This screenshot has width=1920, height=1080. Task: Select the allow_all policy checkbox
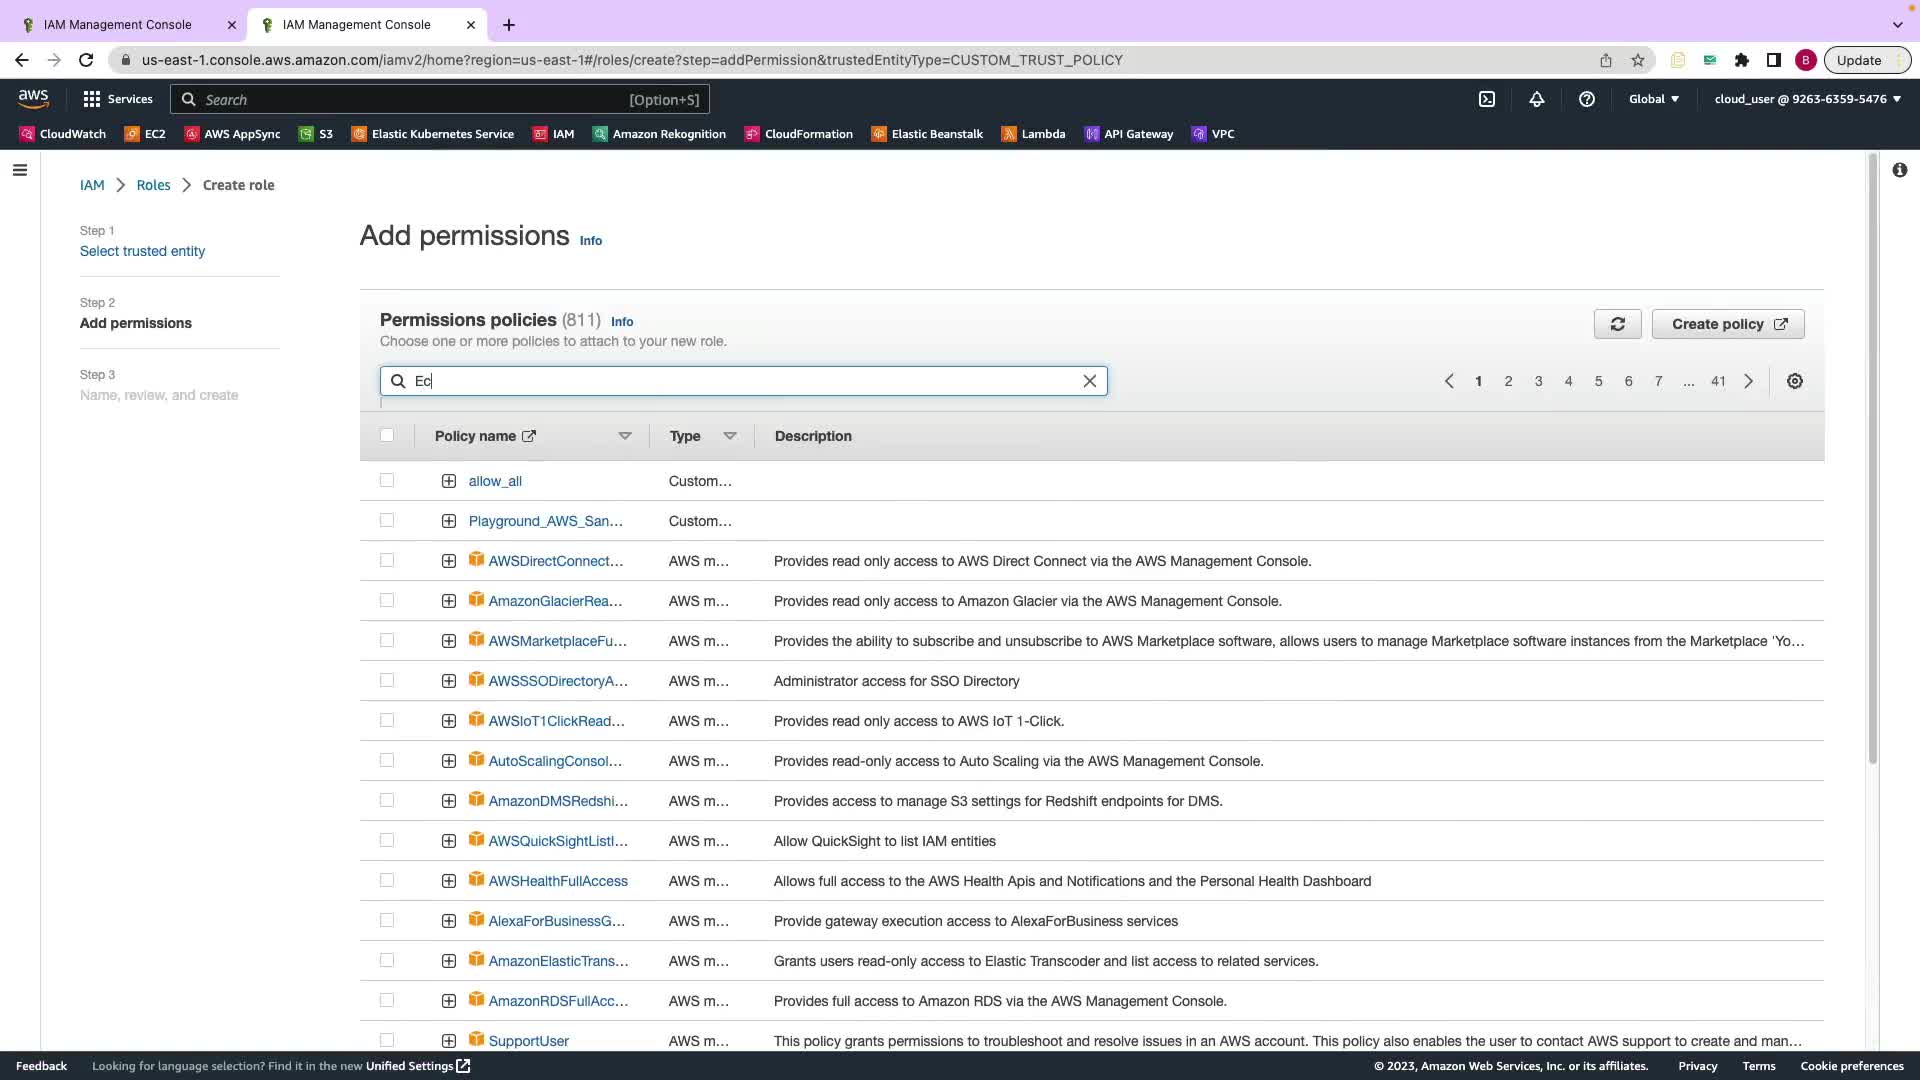(387, 481)
